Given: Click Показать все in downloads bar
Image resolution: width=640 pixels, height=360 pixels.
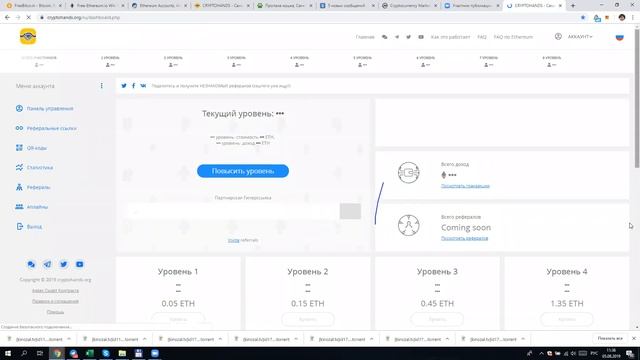Looking at the screenshot, I should (x=610, y=339).
